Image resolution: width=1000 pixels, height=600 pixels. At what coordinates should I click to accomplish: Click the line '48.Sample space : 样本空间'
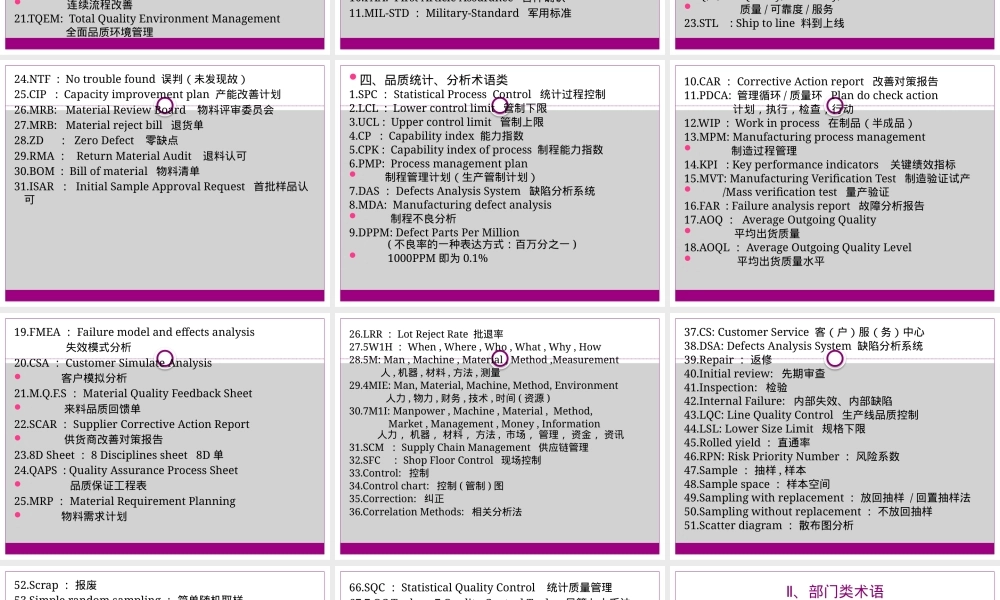[x=757, y=484]
